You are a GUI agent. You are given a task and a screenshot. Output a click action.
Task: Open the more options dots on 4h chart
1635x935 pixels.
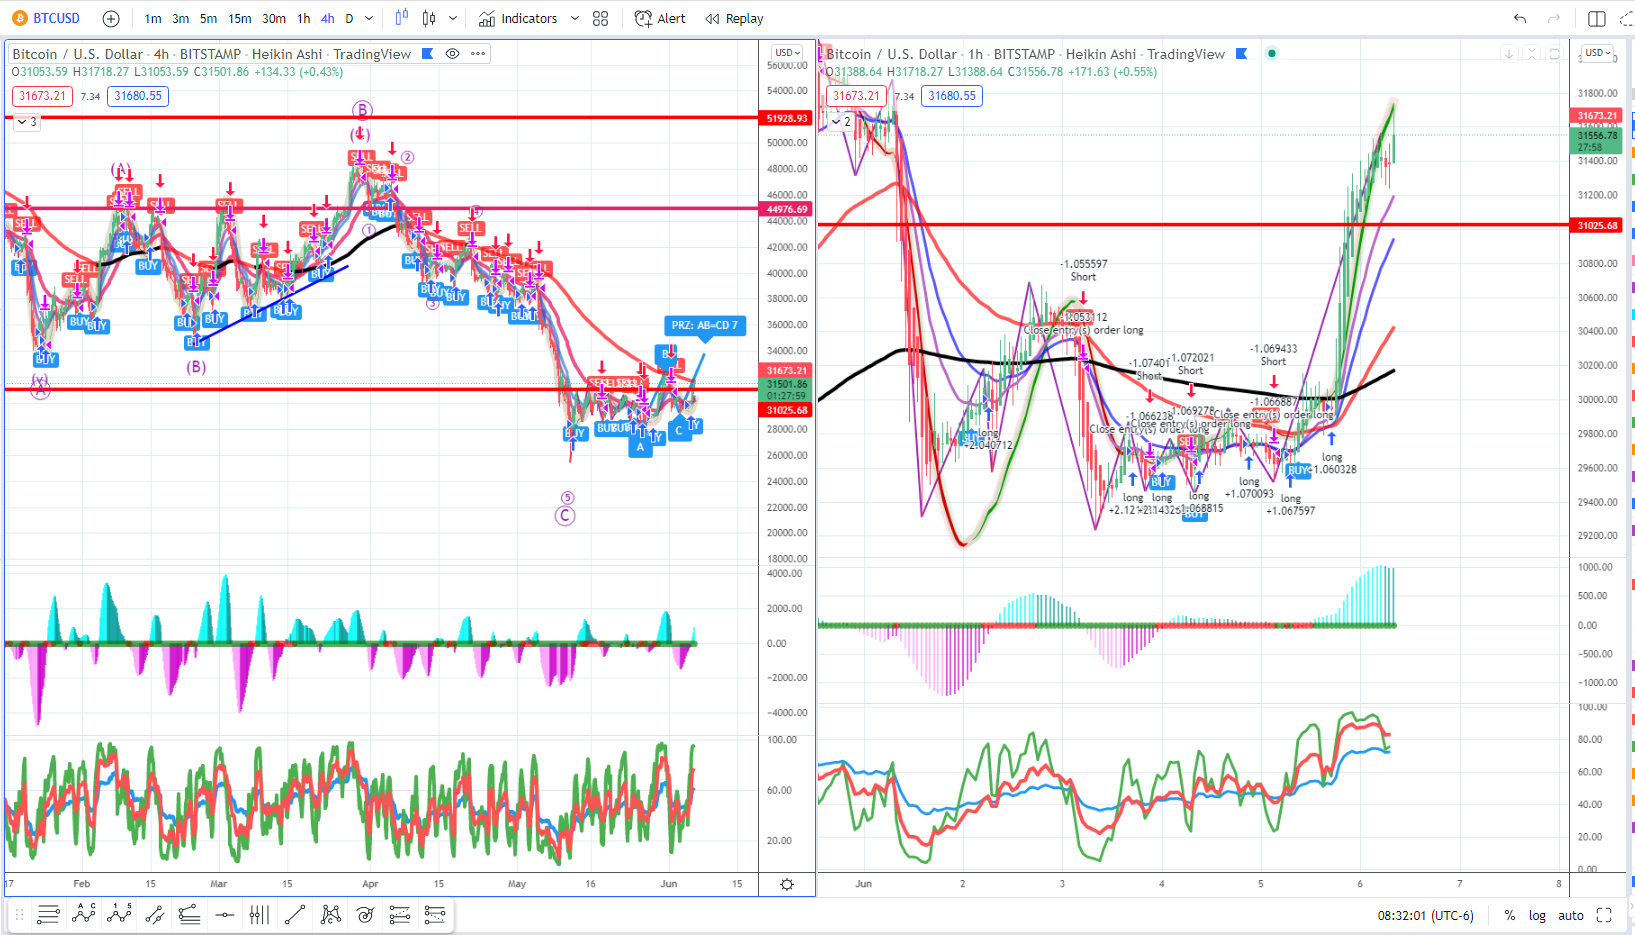[478, 54]
